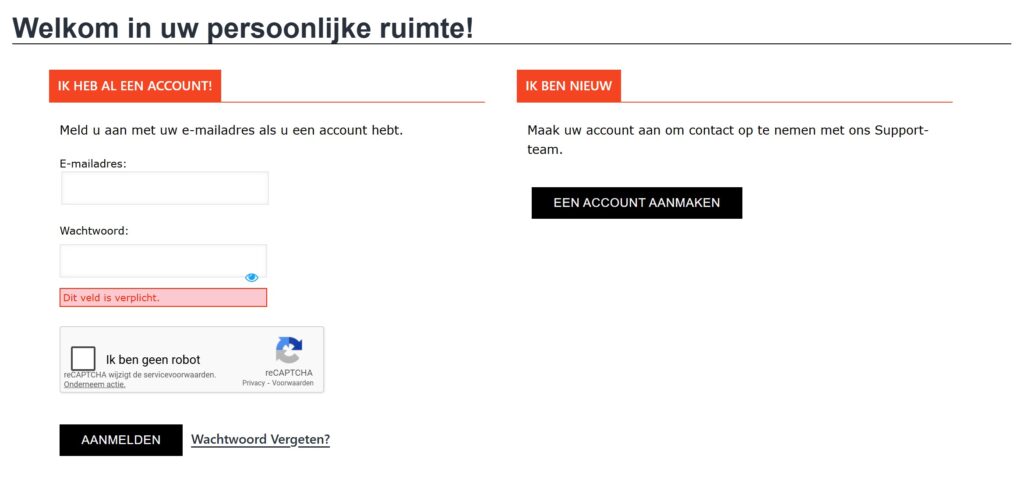Click the "EEN ACCOUNT AANMAKEN" button
Image resolution: width=1024 pixels, height=477 pixels.
click(x=636, y=202)
